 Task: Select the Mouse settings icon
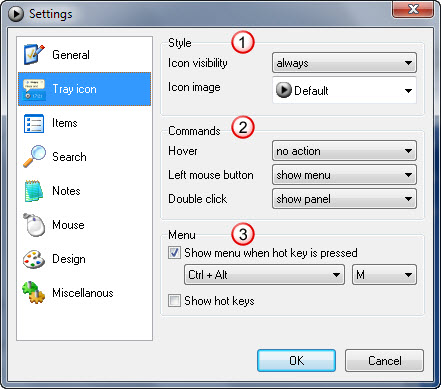tap(34, 225)
